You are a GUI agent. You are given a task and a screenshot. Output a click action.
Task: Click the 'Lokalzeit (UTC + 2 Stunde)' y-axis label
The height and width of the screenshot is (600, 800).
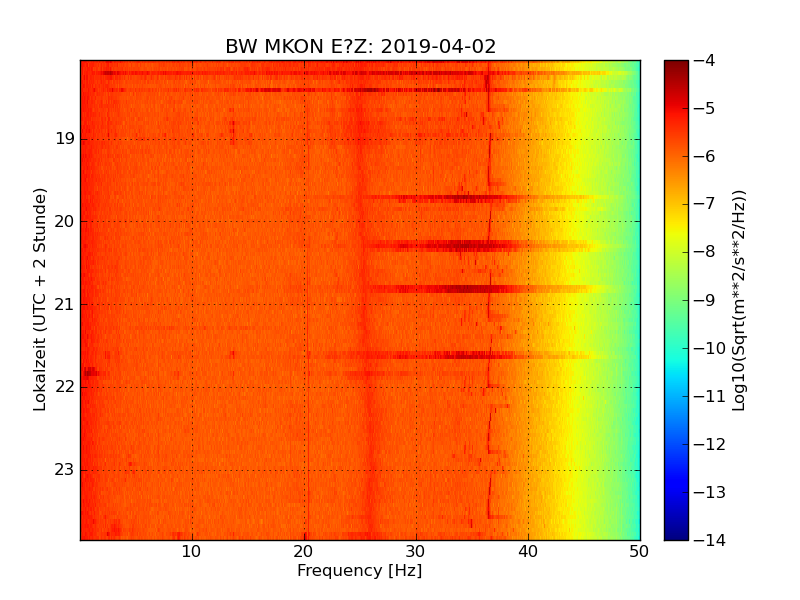click(40, 300)
